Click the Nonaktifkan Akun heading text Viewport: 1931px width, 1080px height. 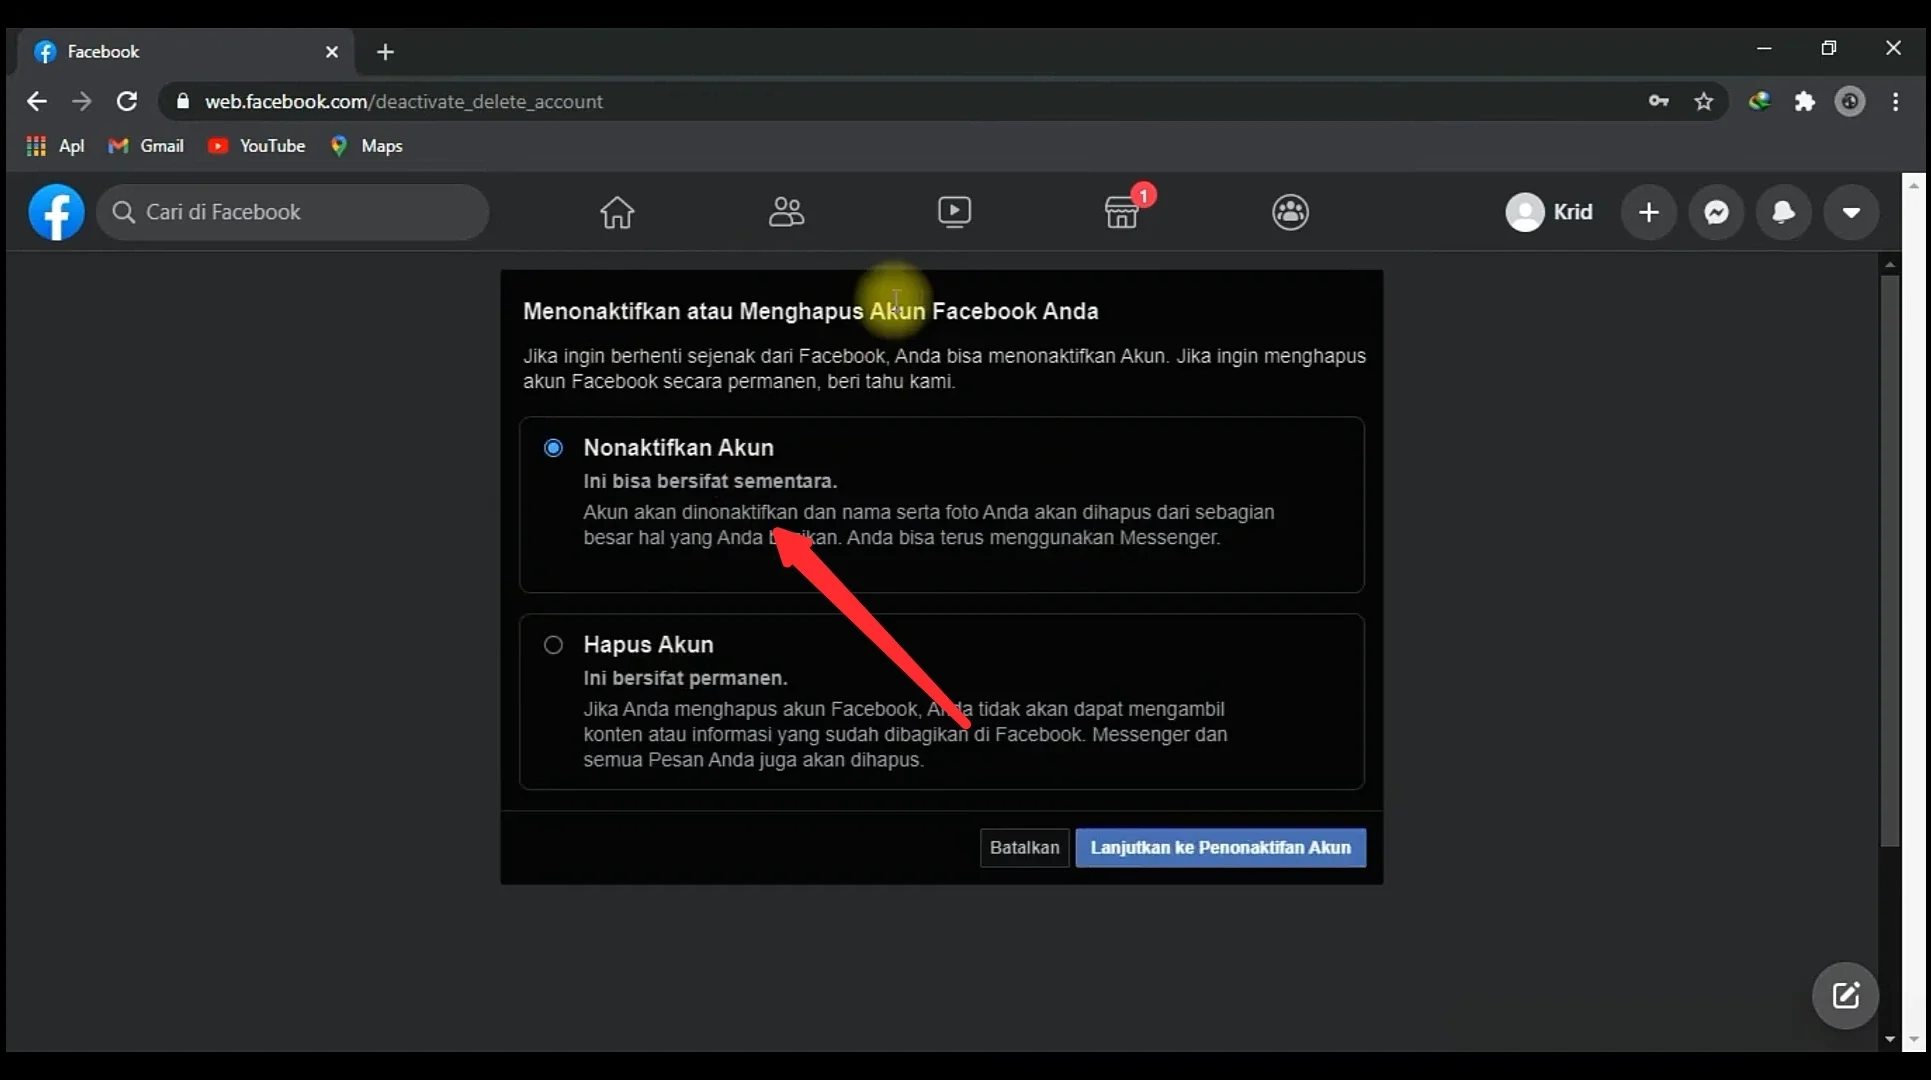pyautogui.click(x=678, y=448)
